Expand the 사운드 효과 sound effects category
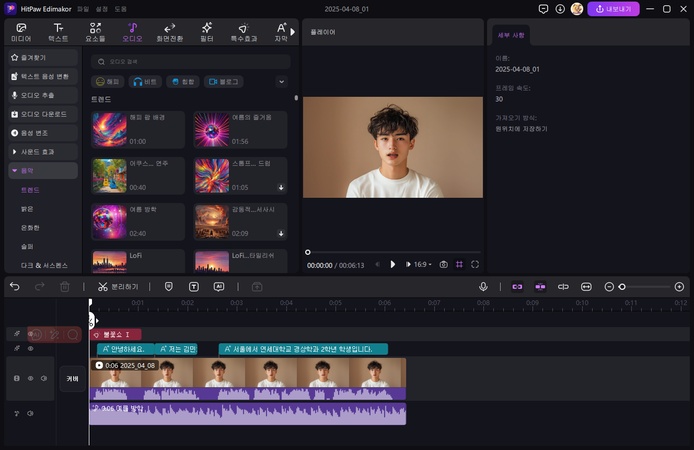The width and height of the screenshot is (694, 450). [x=43, y=152]
